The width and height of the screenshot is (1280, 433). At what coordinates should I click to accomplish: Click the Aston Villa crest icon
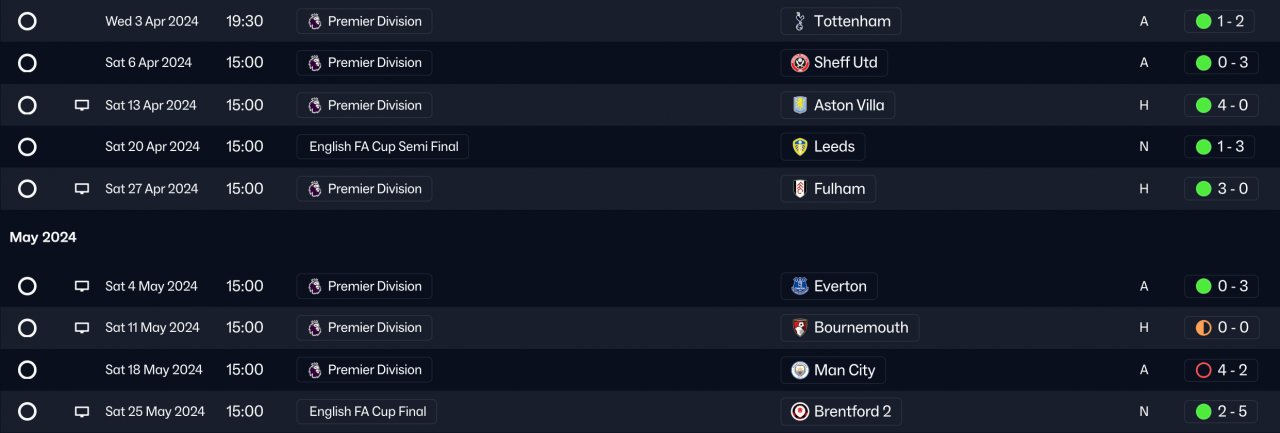(x=799, y=105)
